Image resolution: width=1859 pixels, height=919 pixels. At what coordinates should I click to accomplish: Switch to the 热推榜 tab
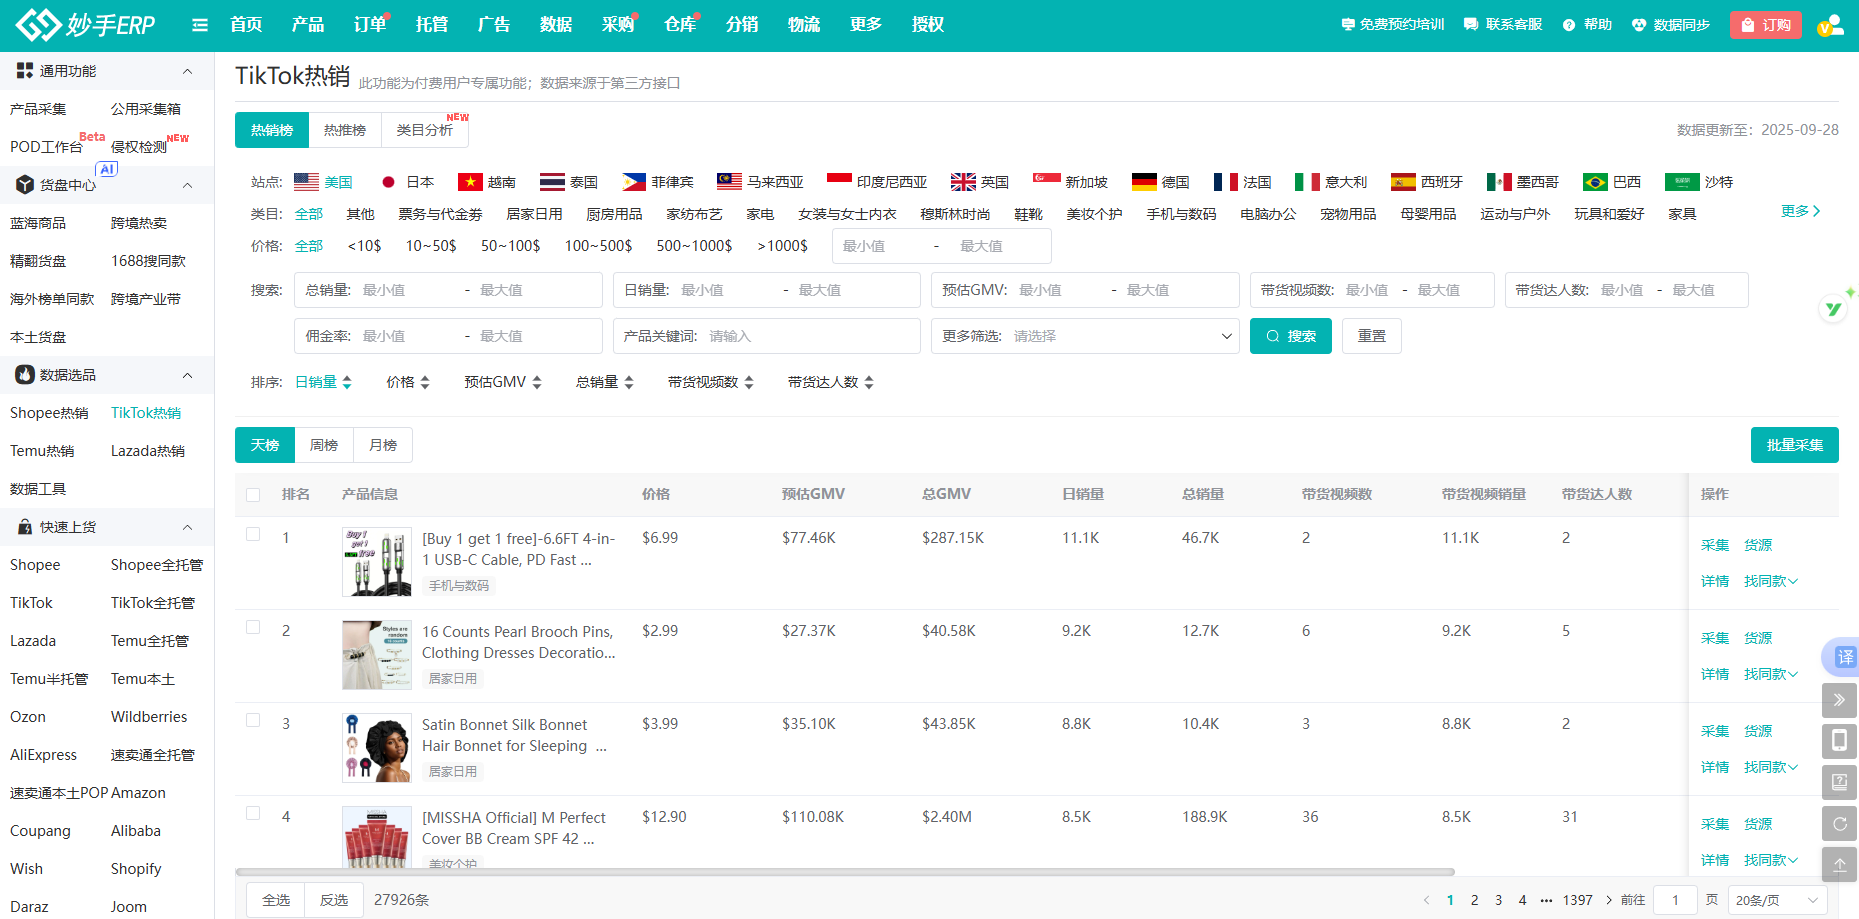(x=345, y=130)
